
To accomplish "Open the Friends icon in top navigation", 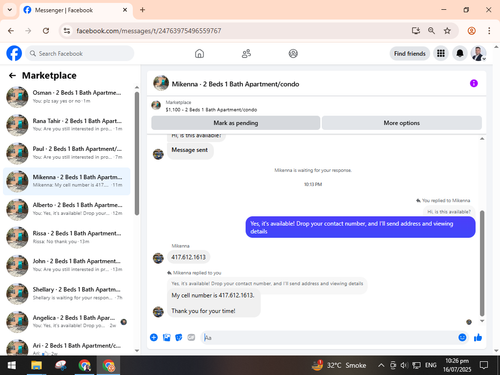I will pyautogui.click(x=246, y=53).
